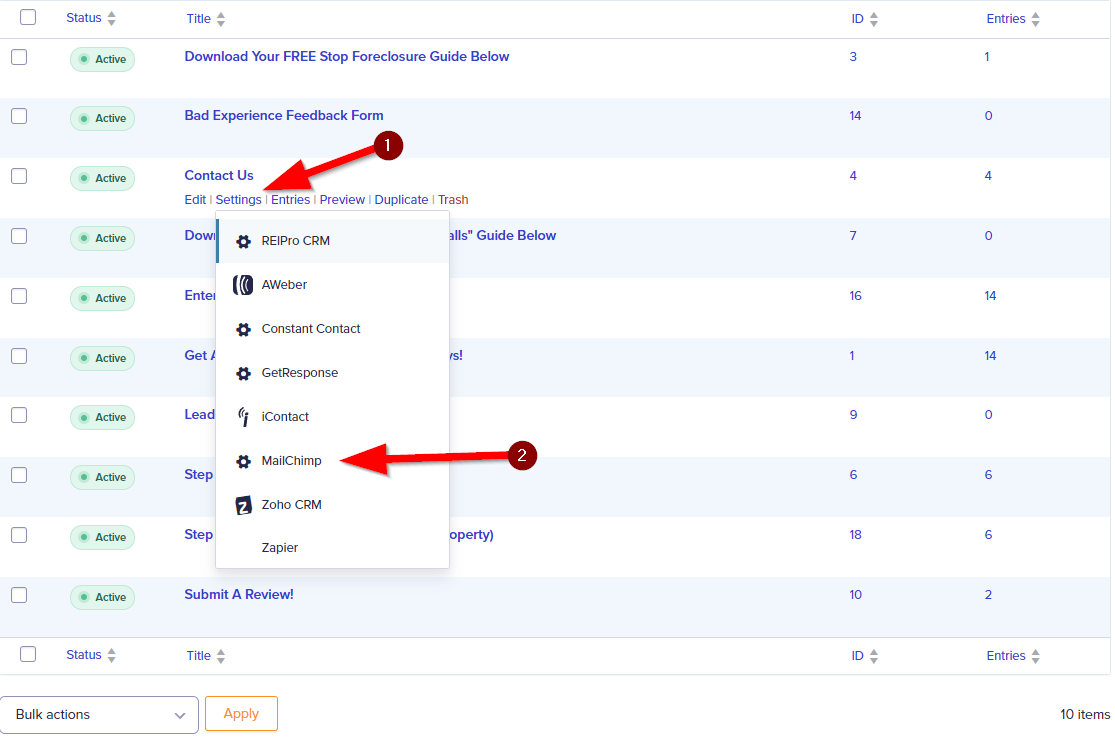Open Download Your FREE Stop Foreclosure Guide form
The height and width of the screenshot is (746, 1115).
tap(347, 57)
